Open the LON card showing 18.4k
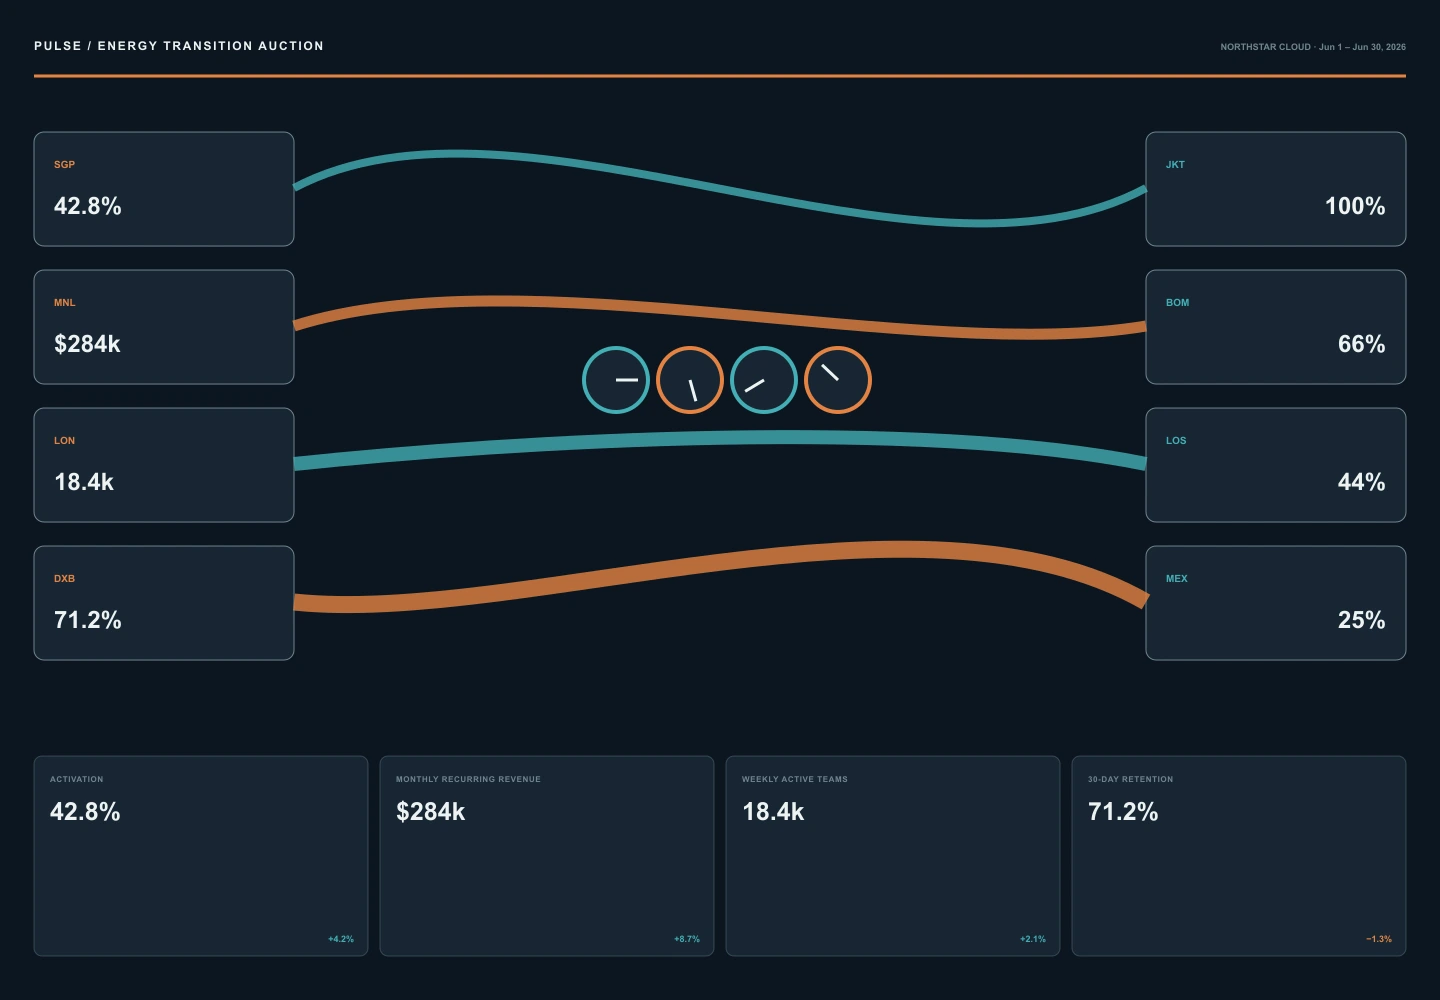Image resolution: width=1440 pixels, height=1000 pixels. 164,465
